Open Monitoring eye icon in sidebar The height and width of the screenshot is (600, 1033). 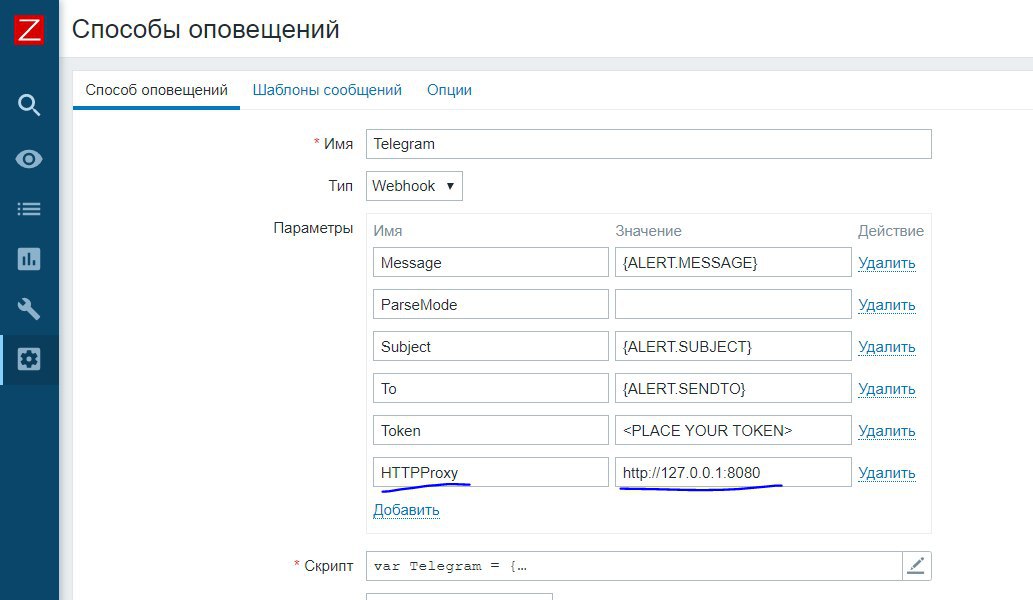[x=29, y=159]
